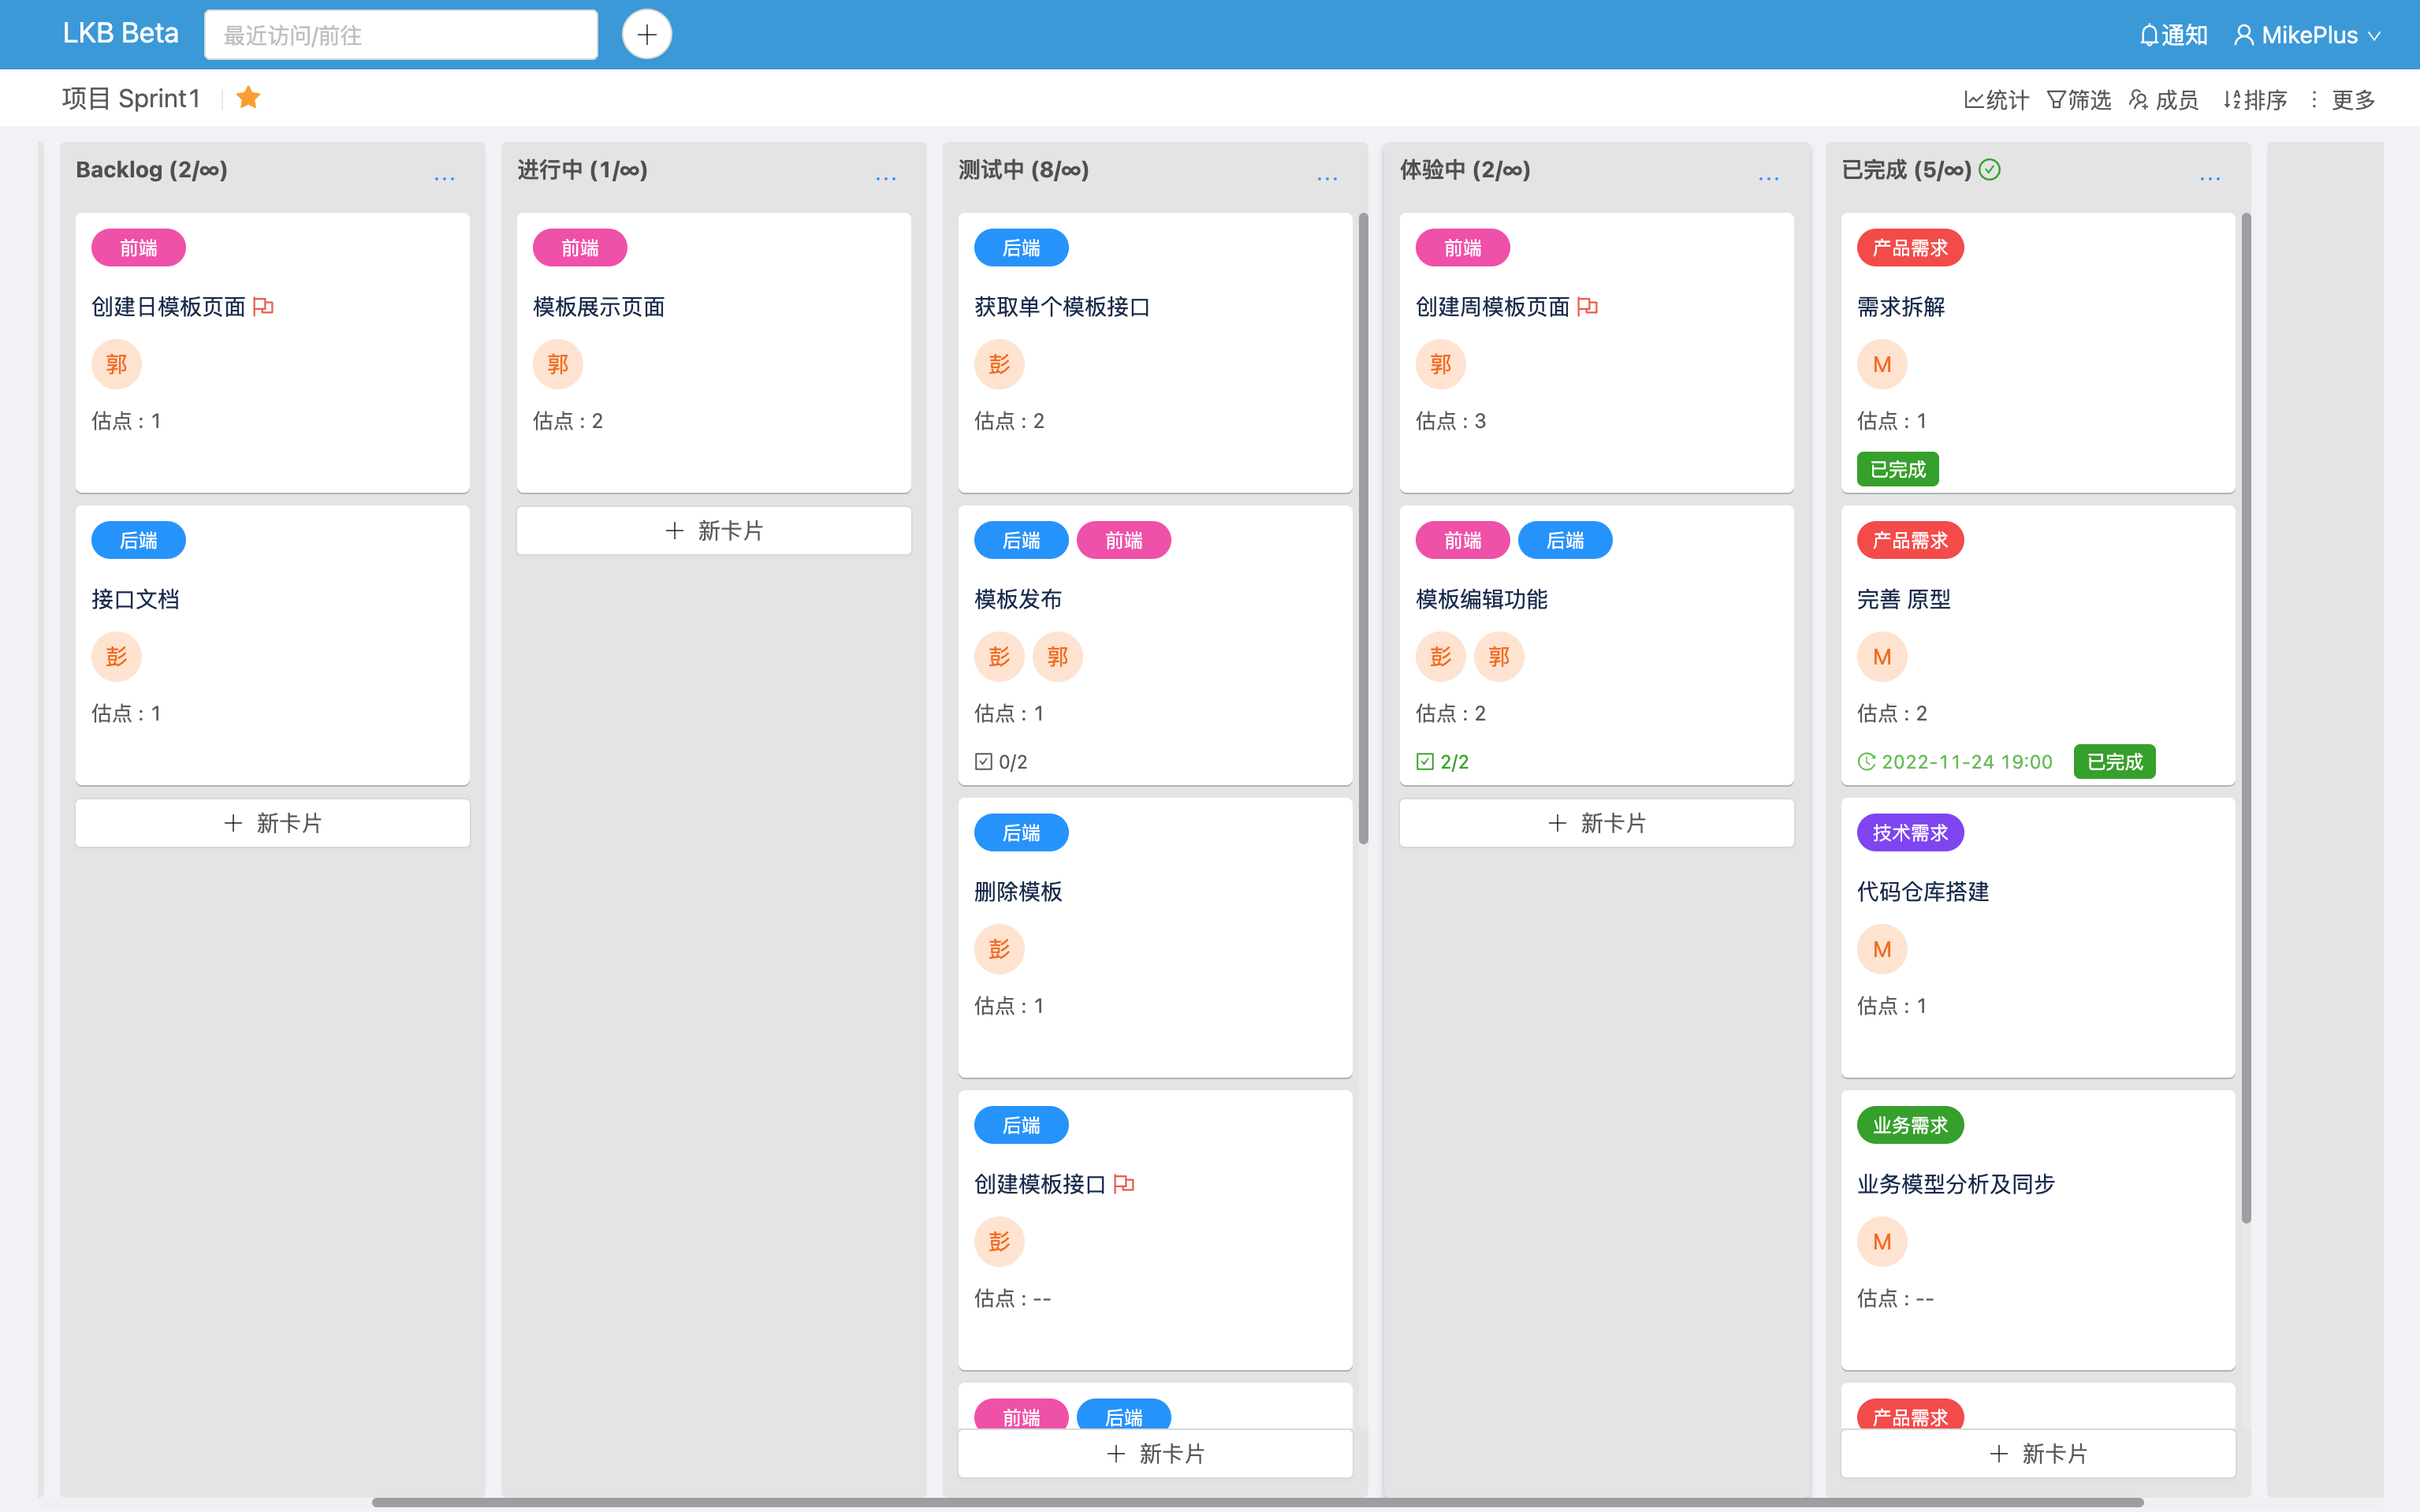Open card 模板展示页面

pyautogui.click(x=714, y=352)
